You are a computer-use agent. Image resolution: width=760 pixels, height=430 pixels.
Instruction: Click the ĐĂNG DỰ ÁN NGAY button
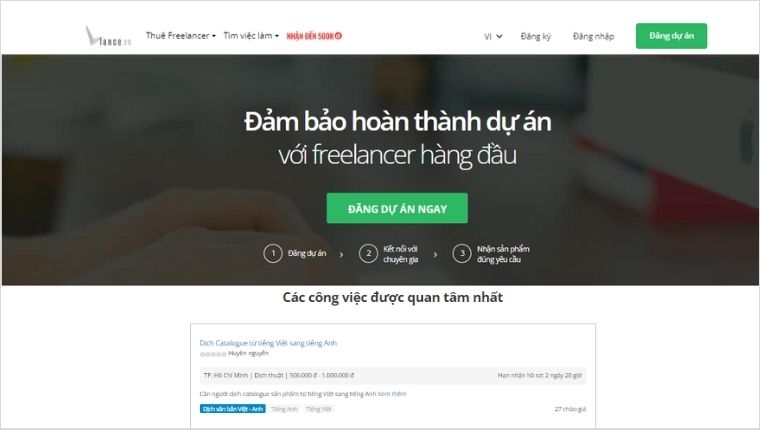point(397,208)
